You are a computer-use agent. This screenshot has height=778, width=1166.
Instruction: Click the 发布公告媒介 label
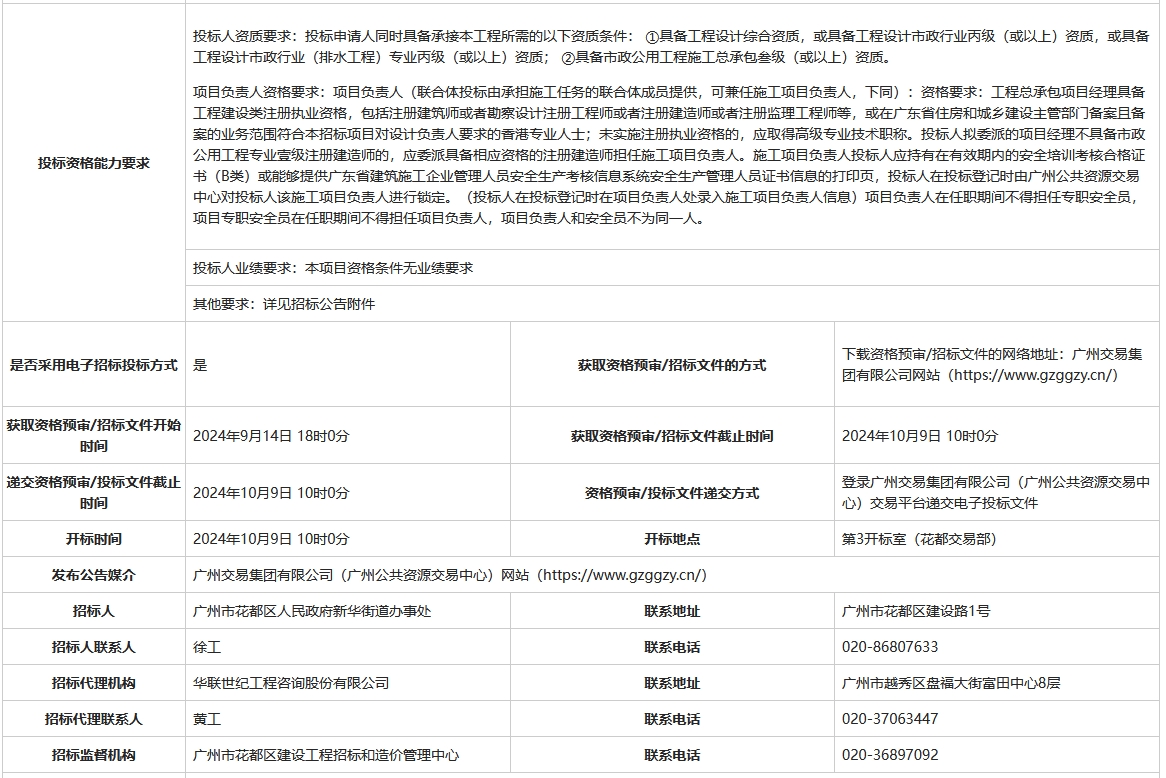94,575
